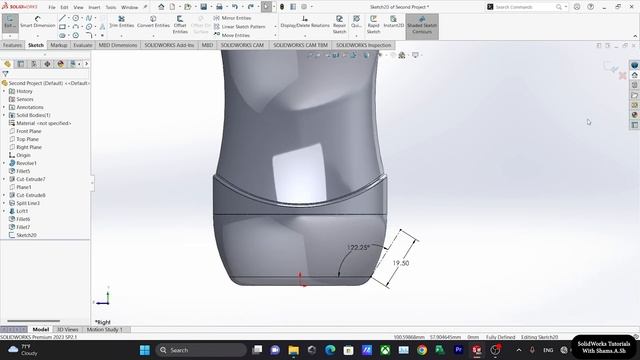The width and height of the screenshot is (640, 360).
Task: Open the Motion Study 1 tab
Action: pyautogui.click(x=104, y=329)
